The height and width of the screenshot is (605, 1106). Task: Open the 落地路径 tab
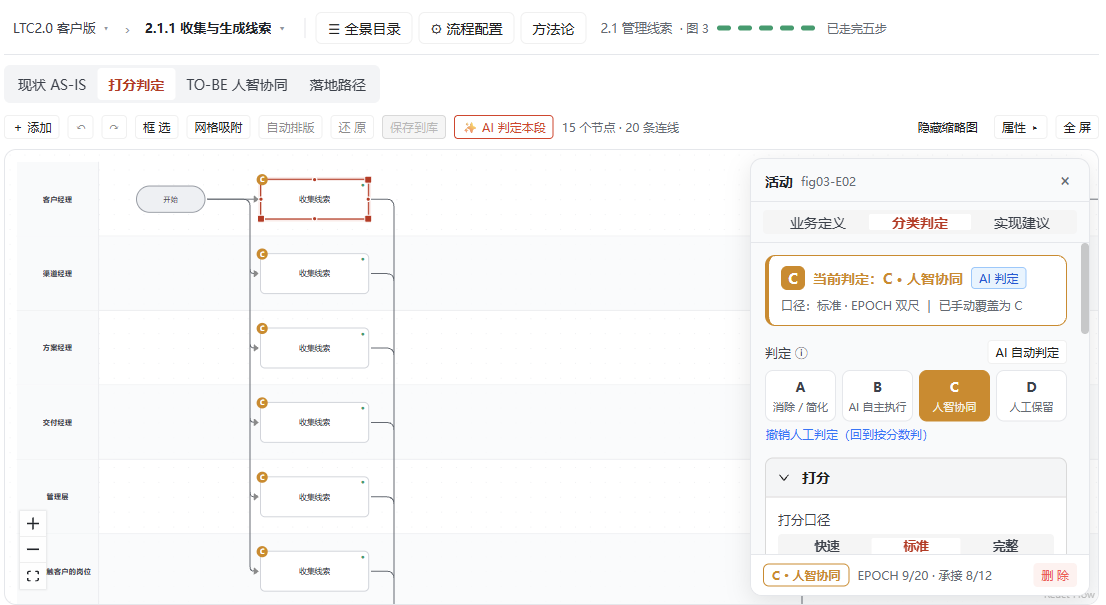[x=338, y=85]
